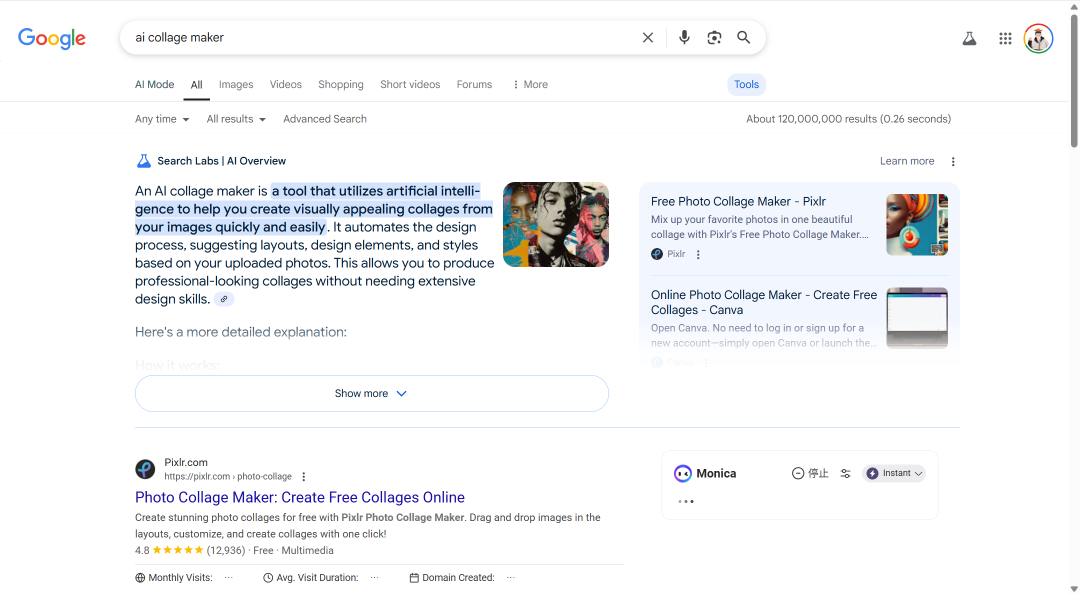
Task: Click the Search Labs | AI Overview heading
Action: 221,161
